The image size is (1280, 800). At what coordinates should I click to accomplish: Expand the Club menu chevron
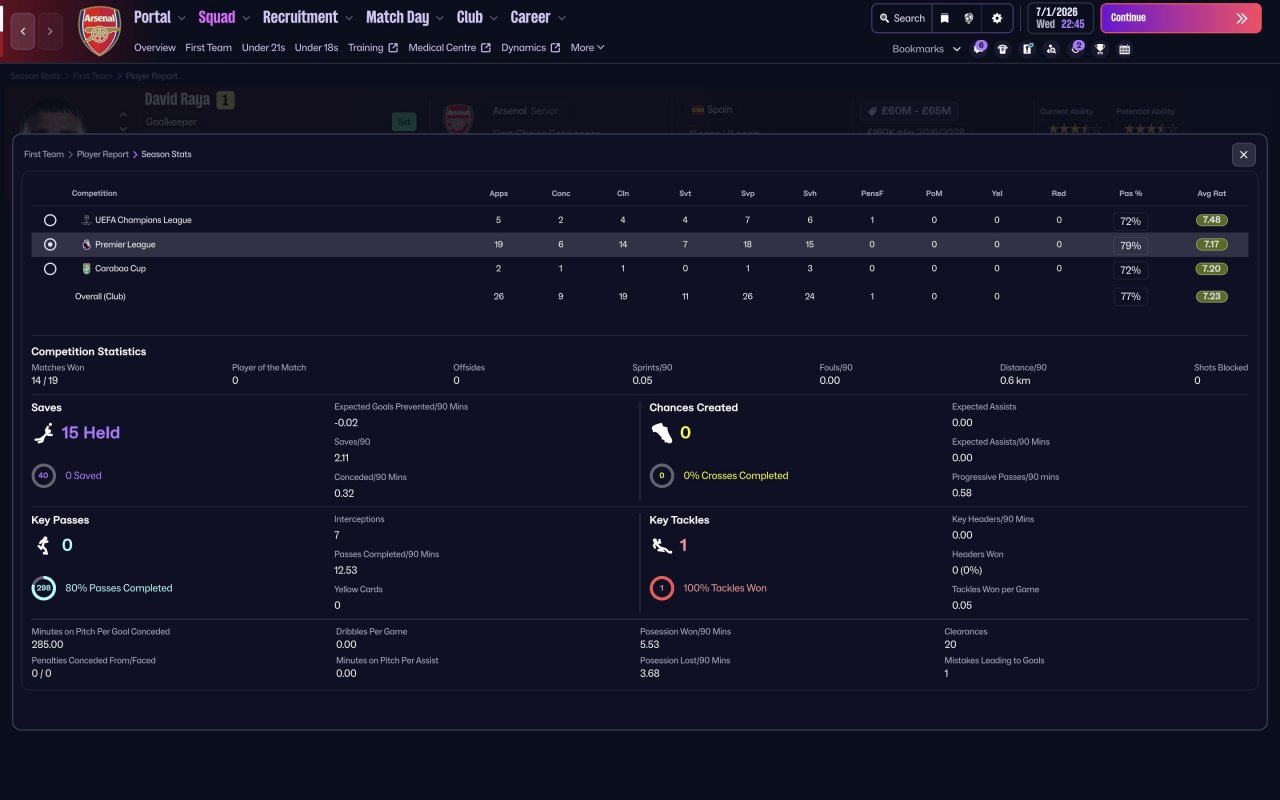(x=493, y=18)
